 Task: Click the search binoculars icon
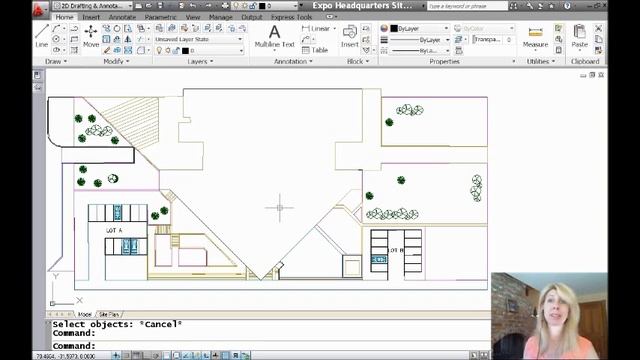tap(514, 6)
